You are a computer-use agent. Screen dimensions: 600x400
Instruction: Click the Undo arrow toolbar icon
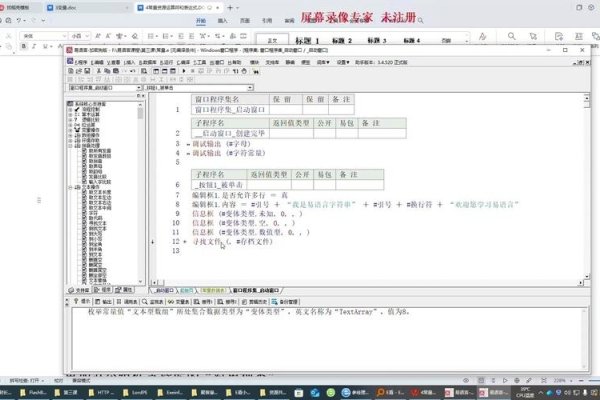click(132, 71)
